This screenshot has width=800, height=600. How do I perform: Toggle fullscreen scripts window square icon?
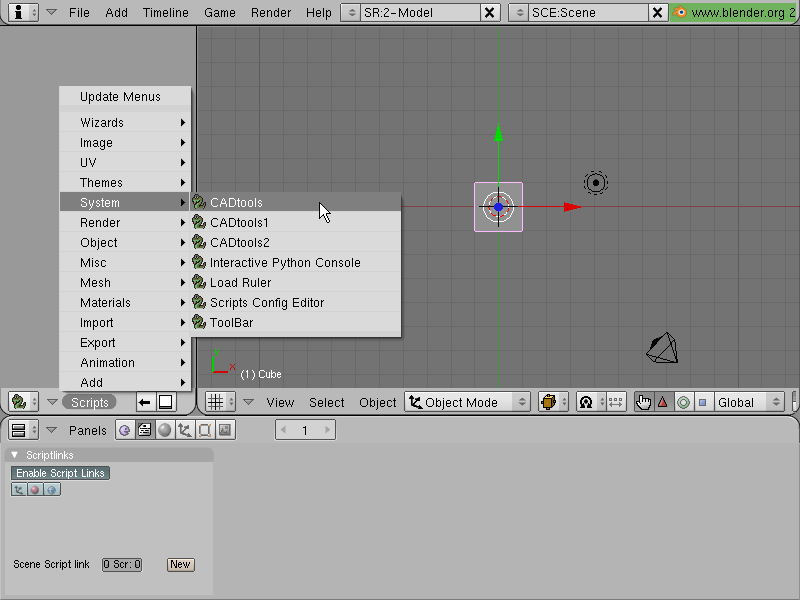(165, 402)
